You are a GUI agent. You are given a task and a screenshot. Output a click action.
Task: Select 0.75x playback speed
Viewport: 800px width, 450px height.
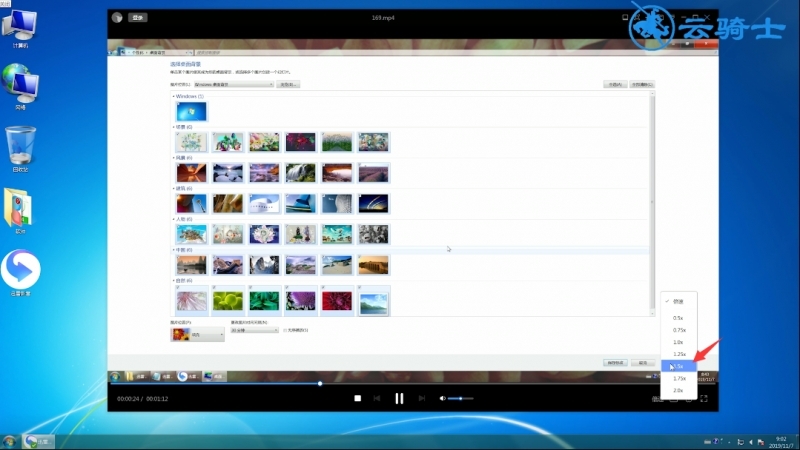(679, 330)
